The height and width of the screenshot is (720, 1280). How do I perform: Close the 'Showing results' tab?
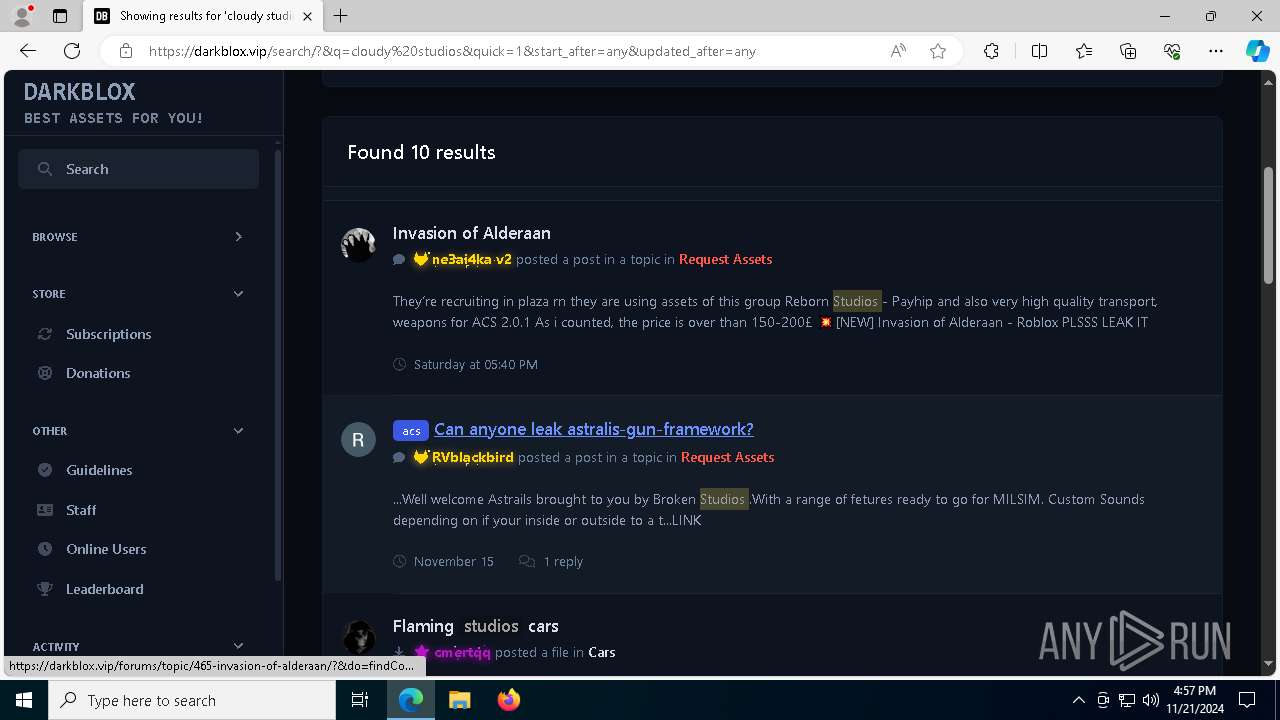[308, 16]
